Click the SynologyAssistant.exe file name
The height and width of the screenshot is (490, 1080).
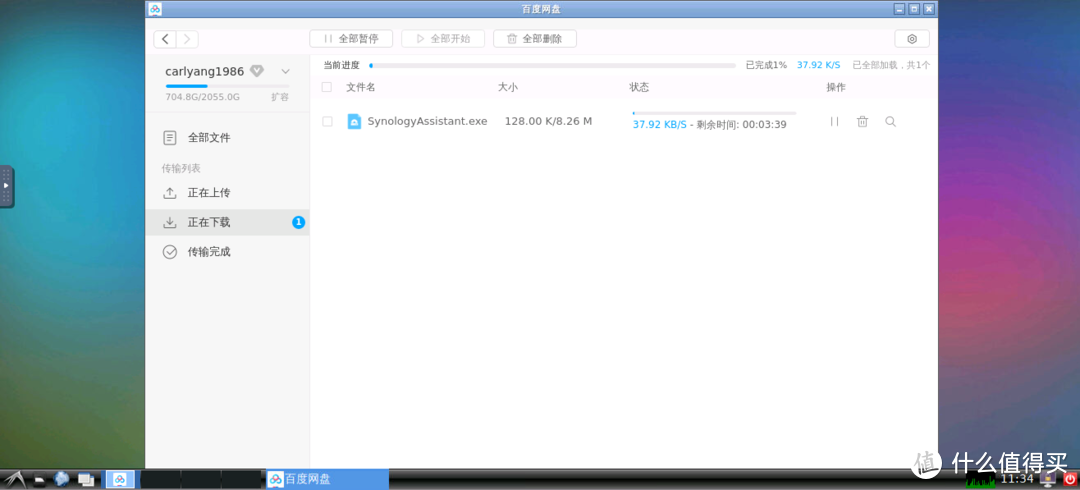click(427, 121)
